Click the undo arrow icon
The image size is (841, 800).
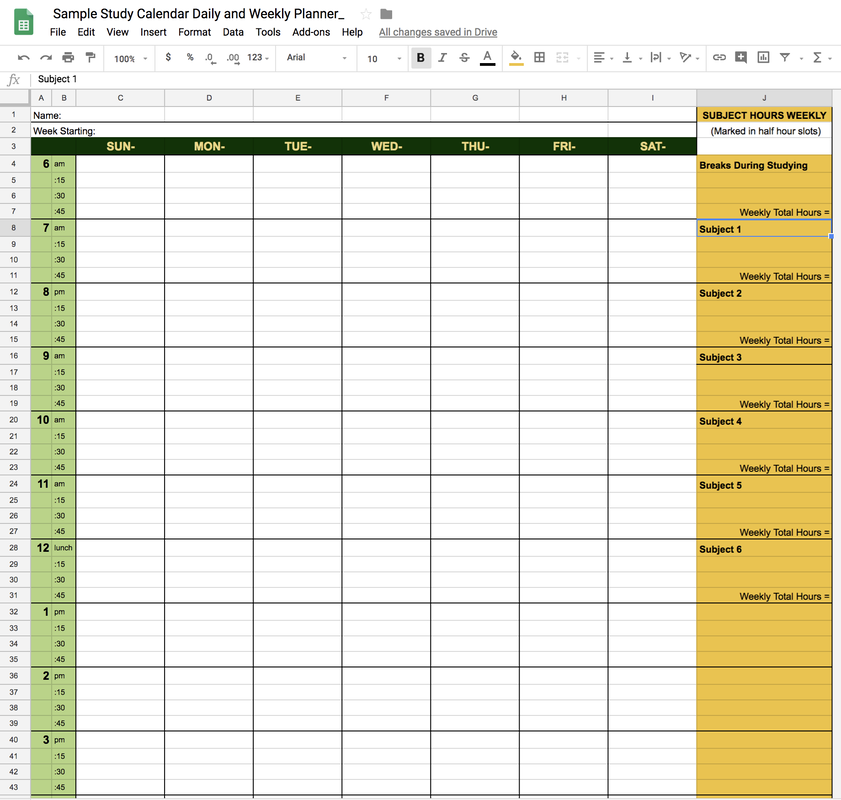click(x=24, y=58)
